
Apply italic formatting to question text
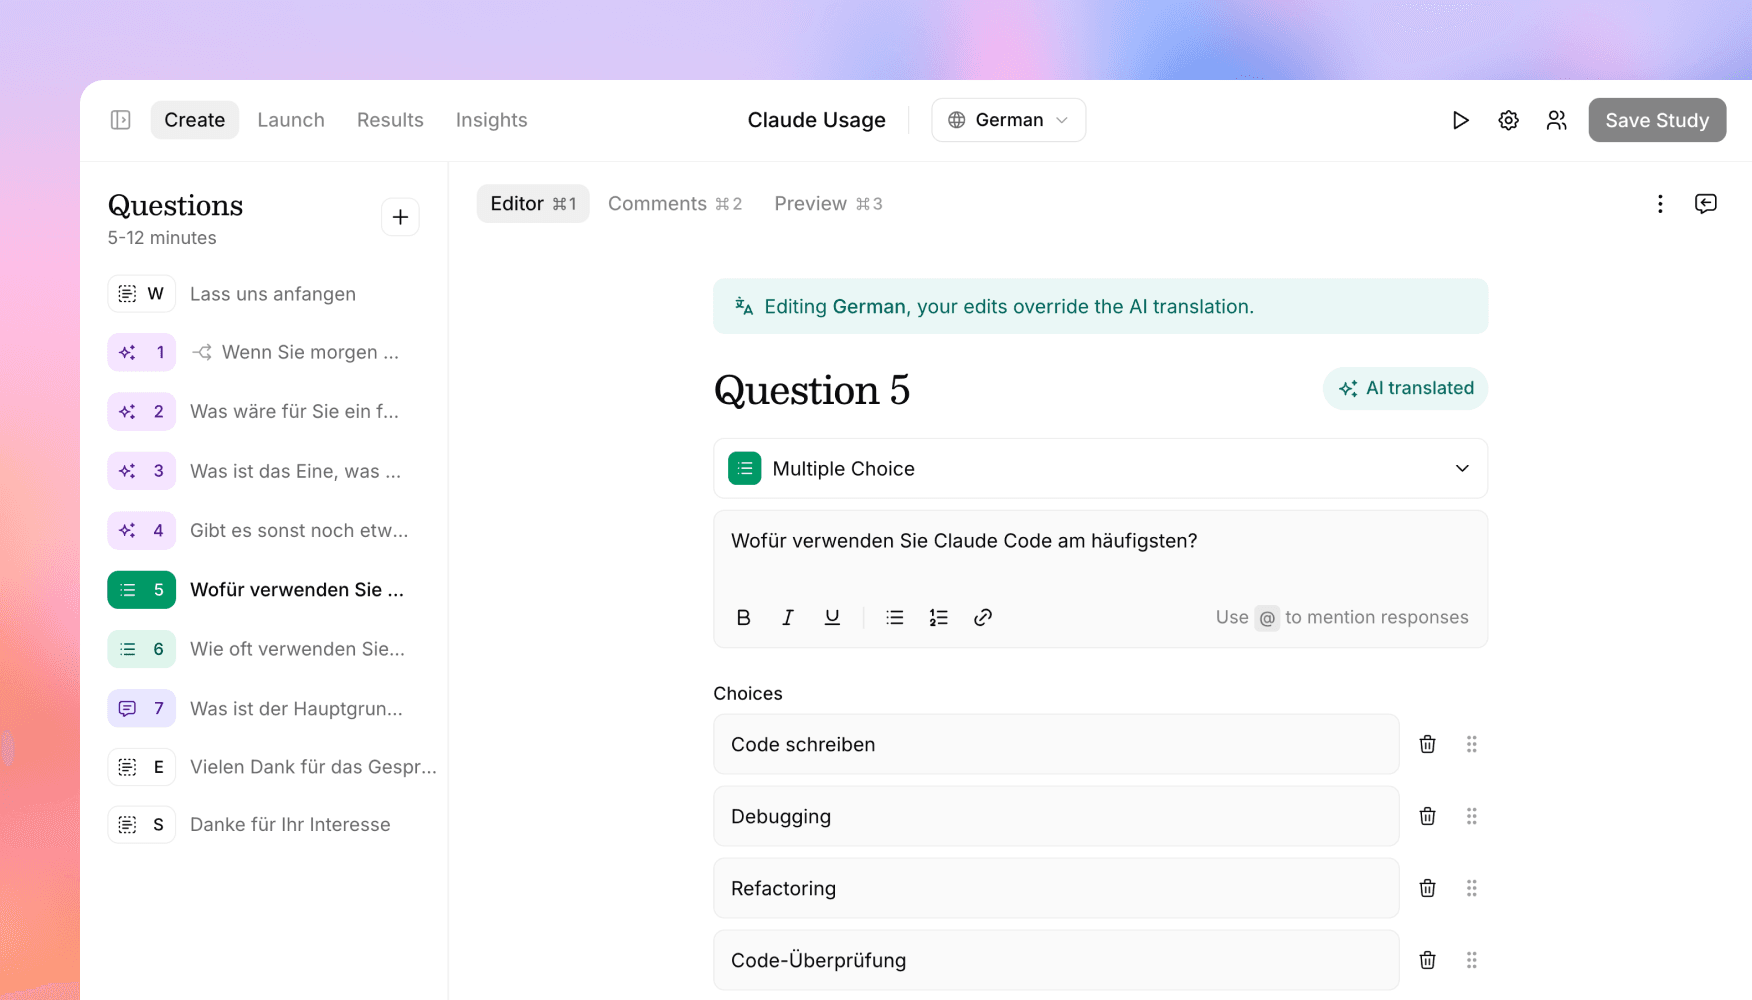click(x=787, y=617)
